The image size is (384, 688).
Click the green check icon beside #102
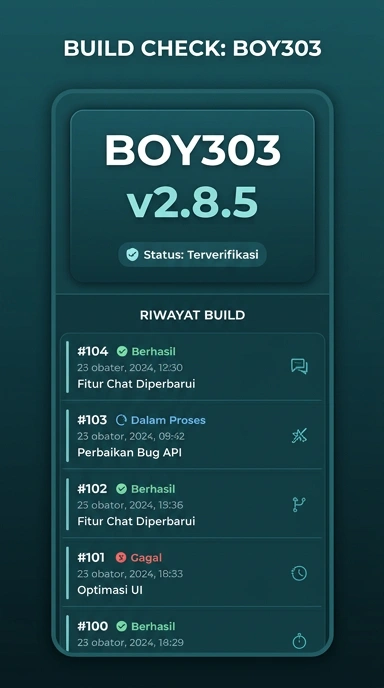(122, 489)
